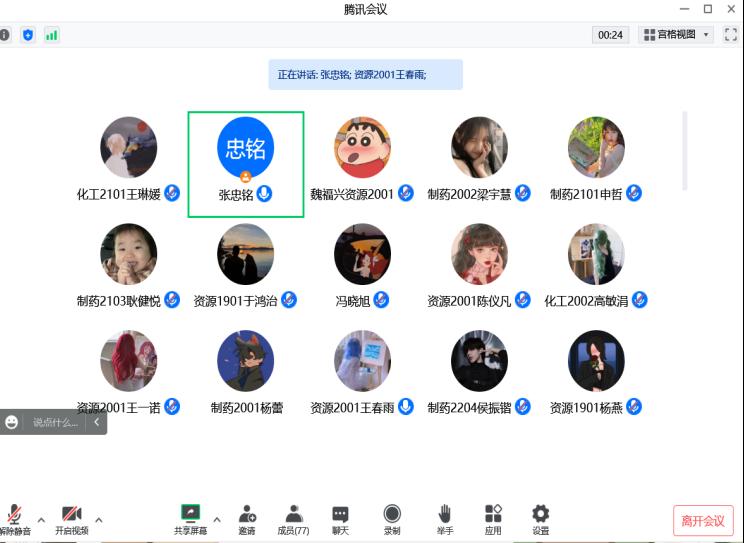The image size is (744, 543).
Task: Raise hand using the 举手 icon
Action: [x=444, y=514]
